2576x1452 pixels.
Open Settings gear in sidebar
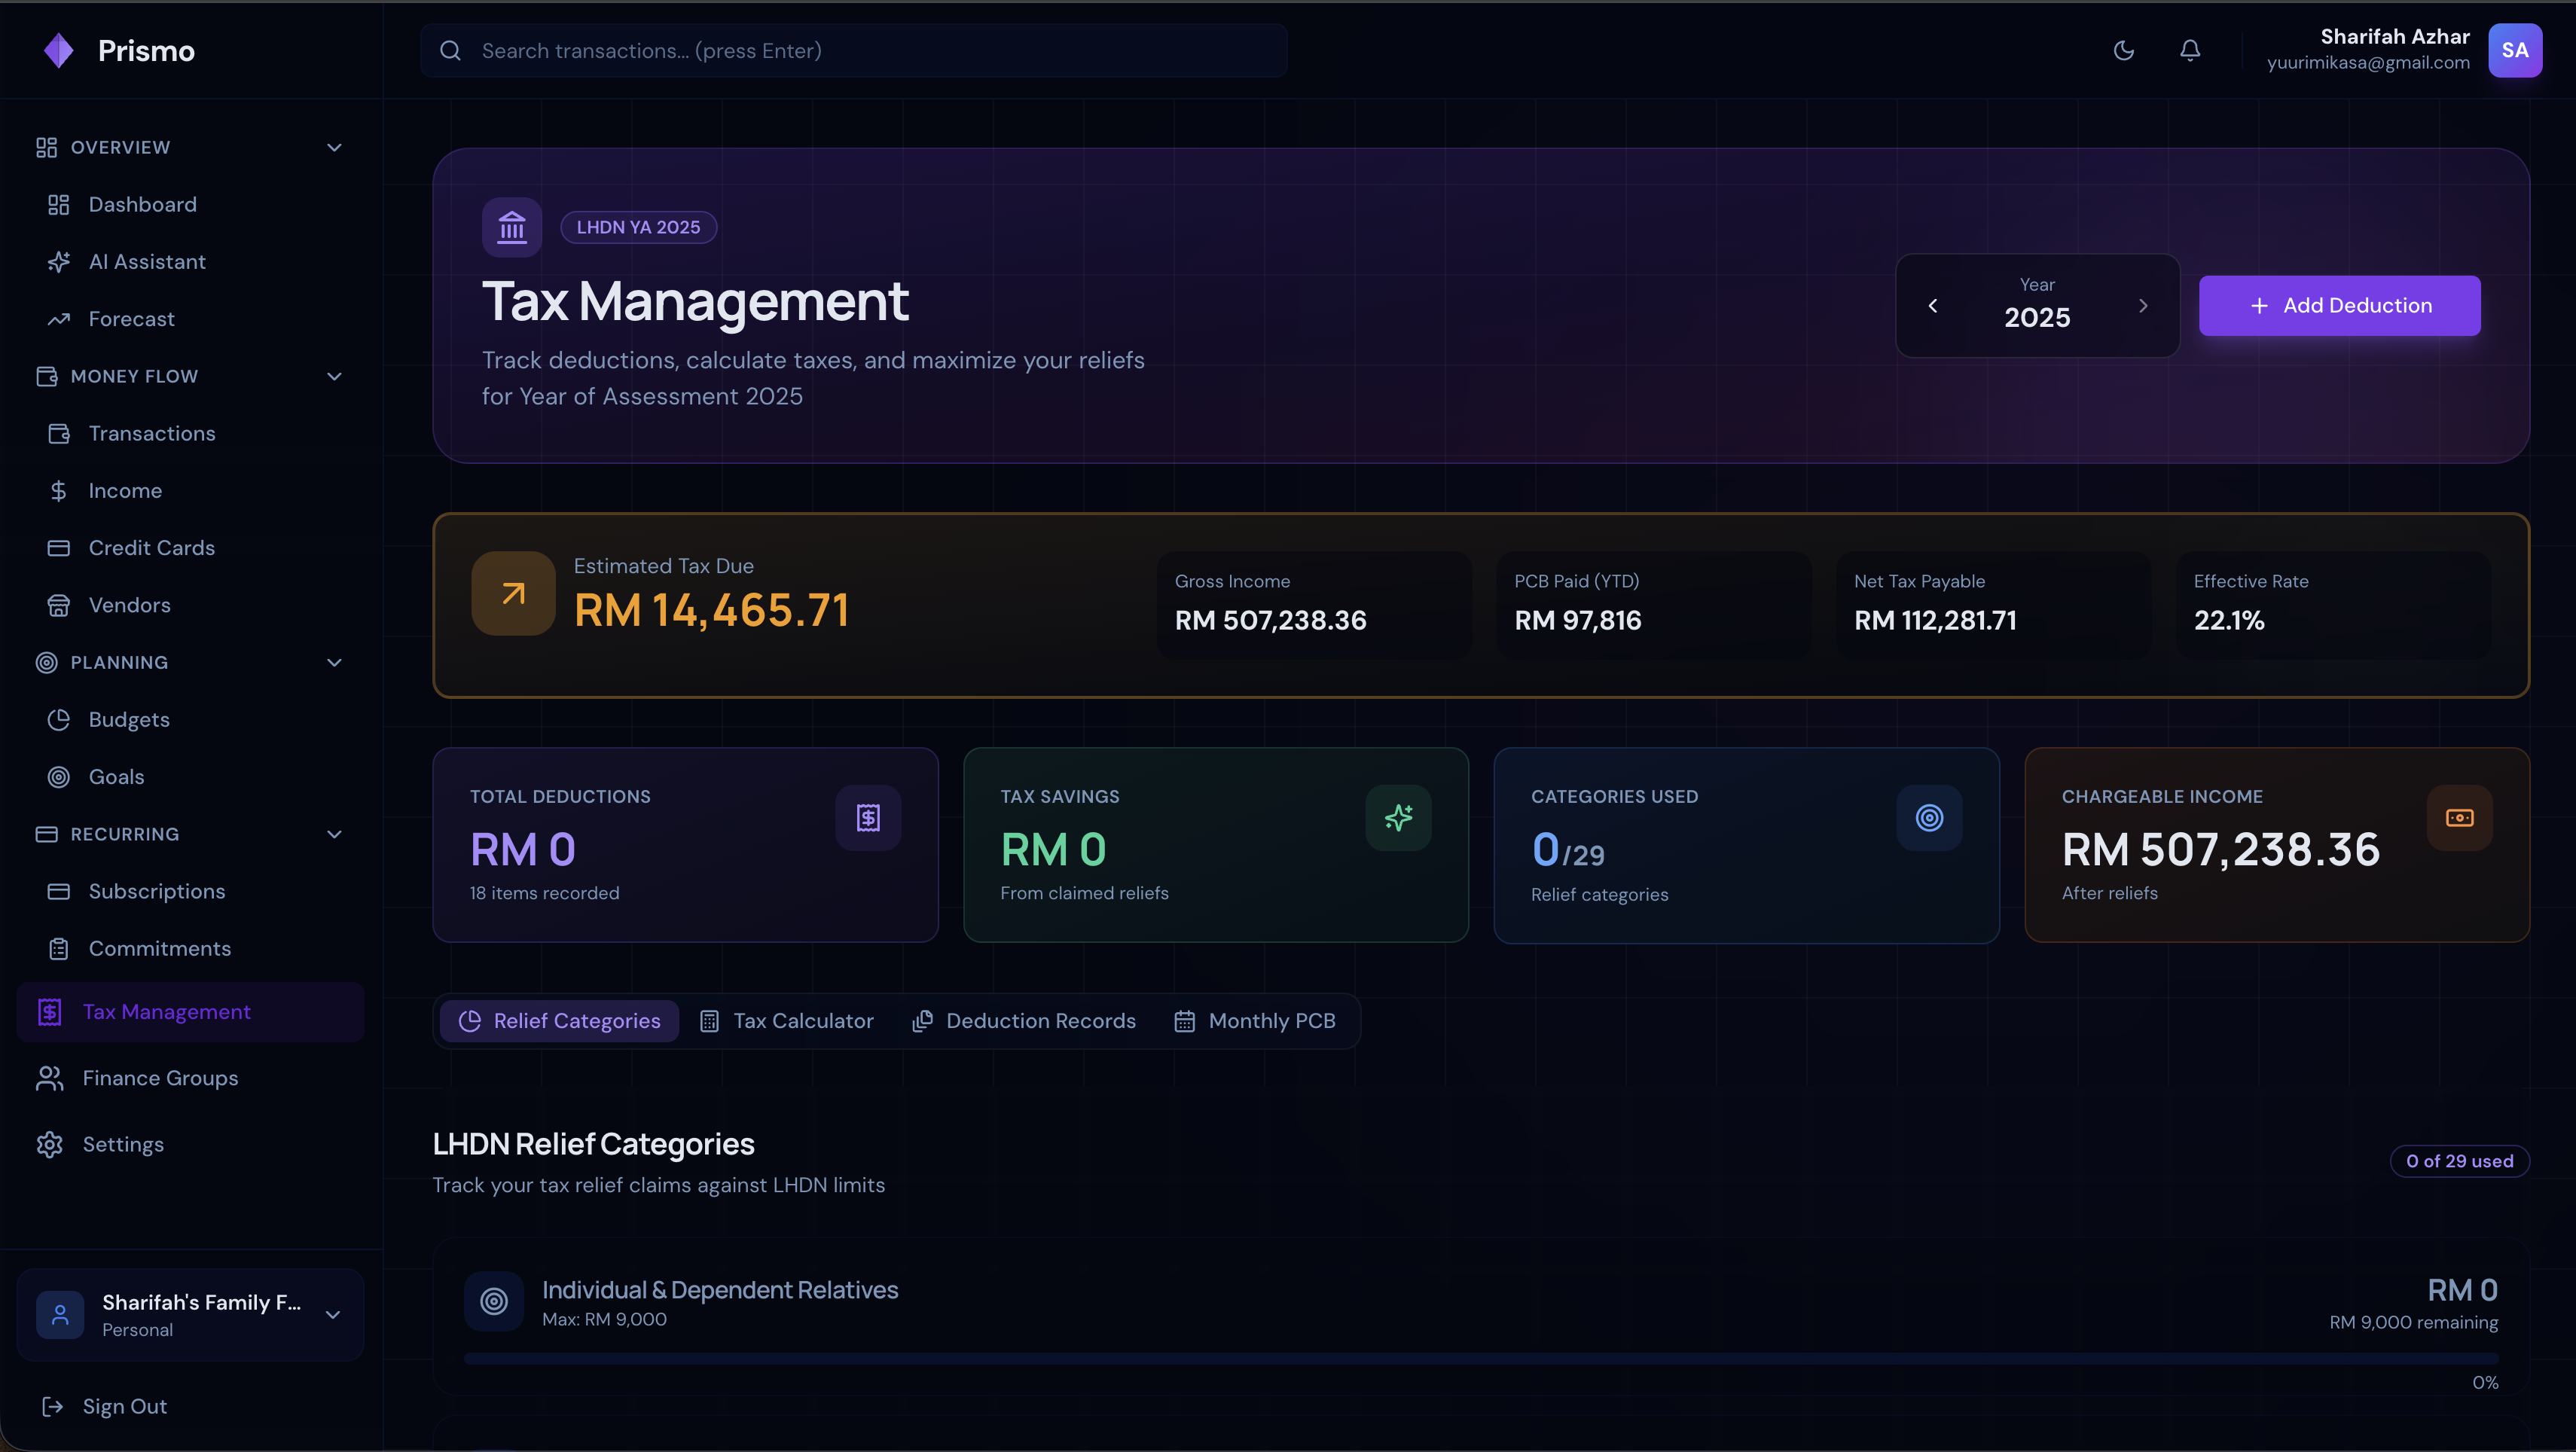point(50,1144)
